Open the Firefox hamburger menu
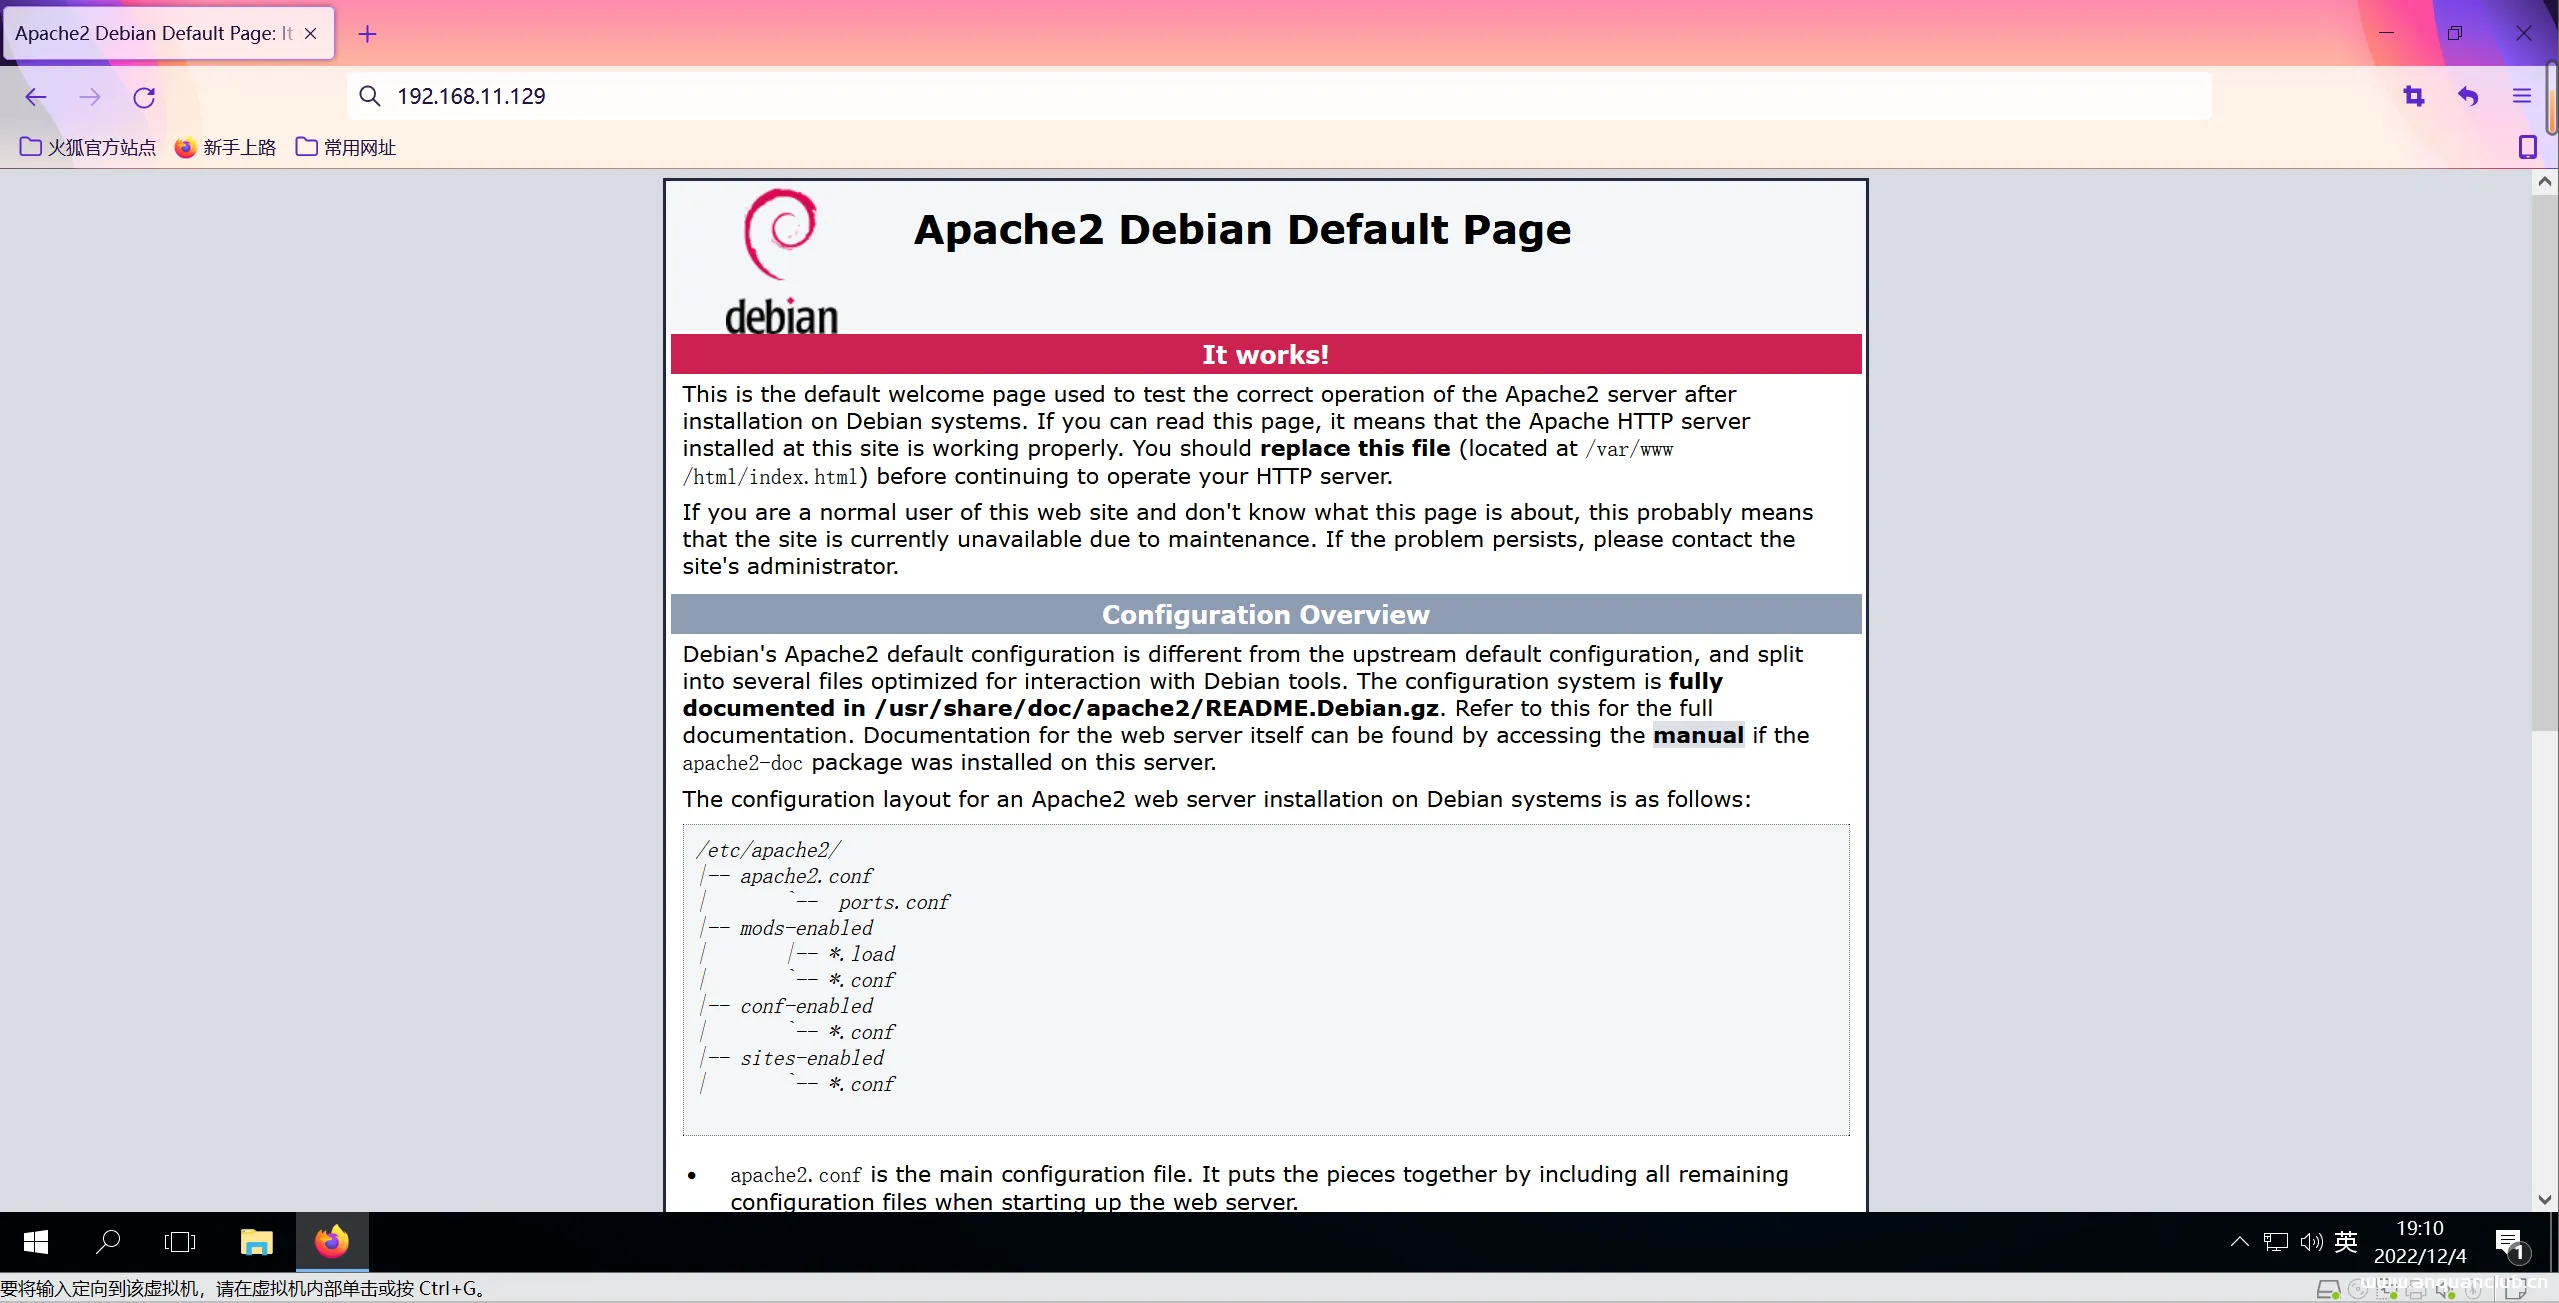This screenshot has height=1303, width=2559. tap(2522, 96)
